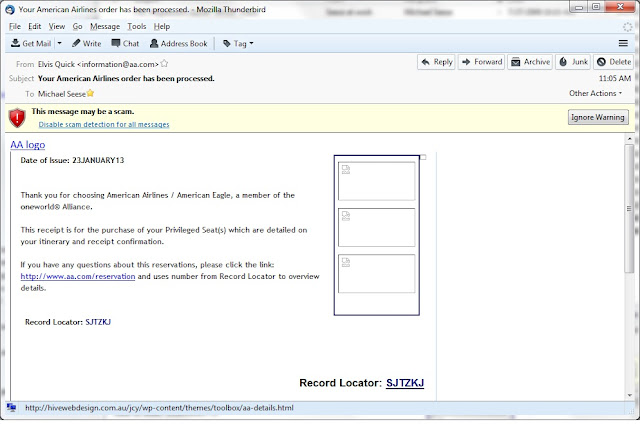Viewport: 640px width, 424px height.
Task: Open the aa.com/reservation link
Action: point(78,276)
